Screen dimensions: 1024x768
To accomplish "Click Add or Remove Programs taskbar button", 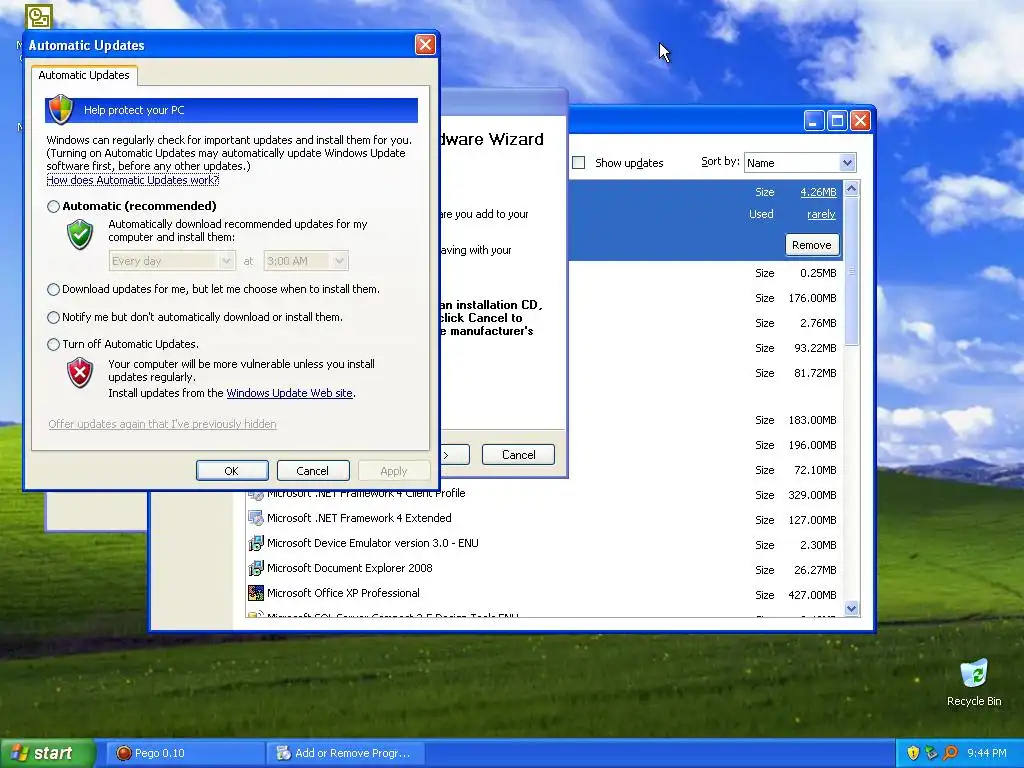I will [346, 753].
